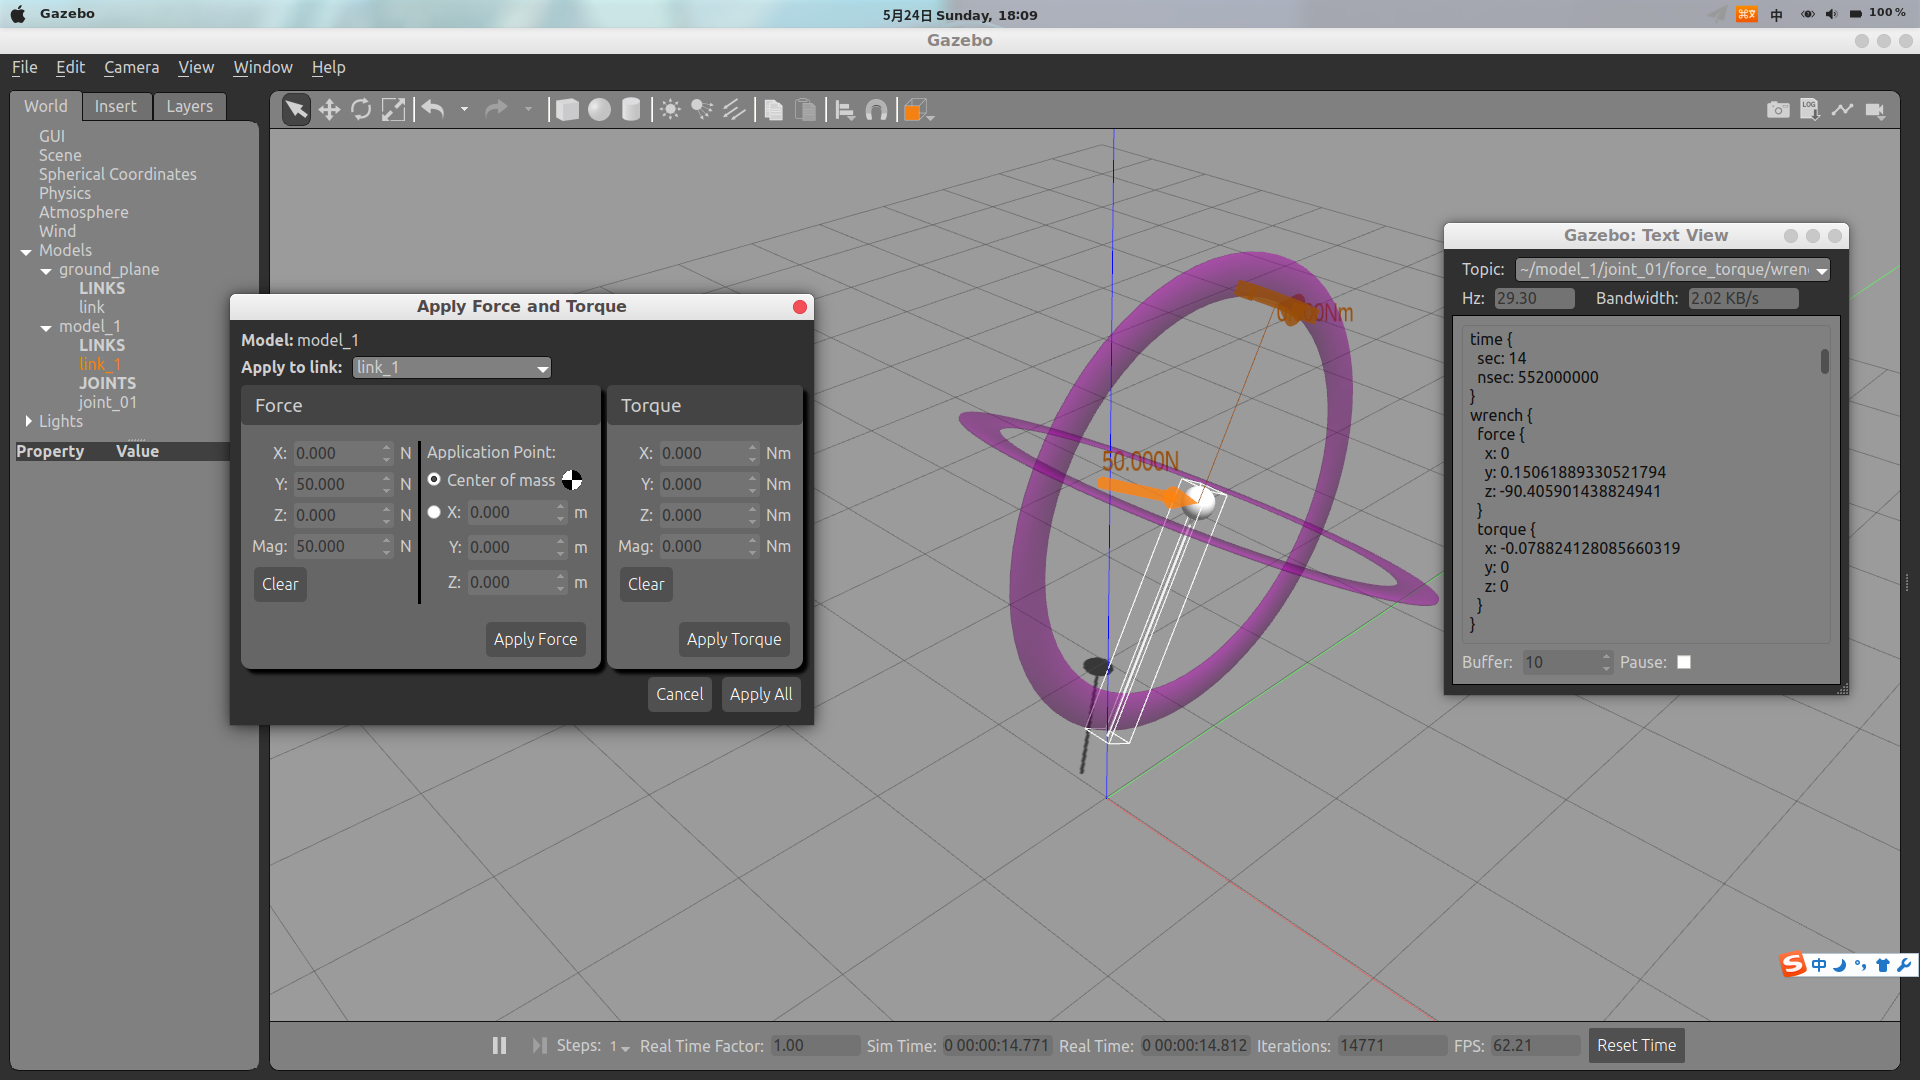Select Spherical Coordinates in World tree
This screenshot has height=1080, width=1920.
point(118,174)
